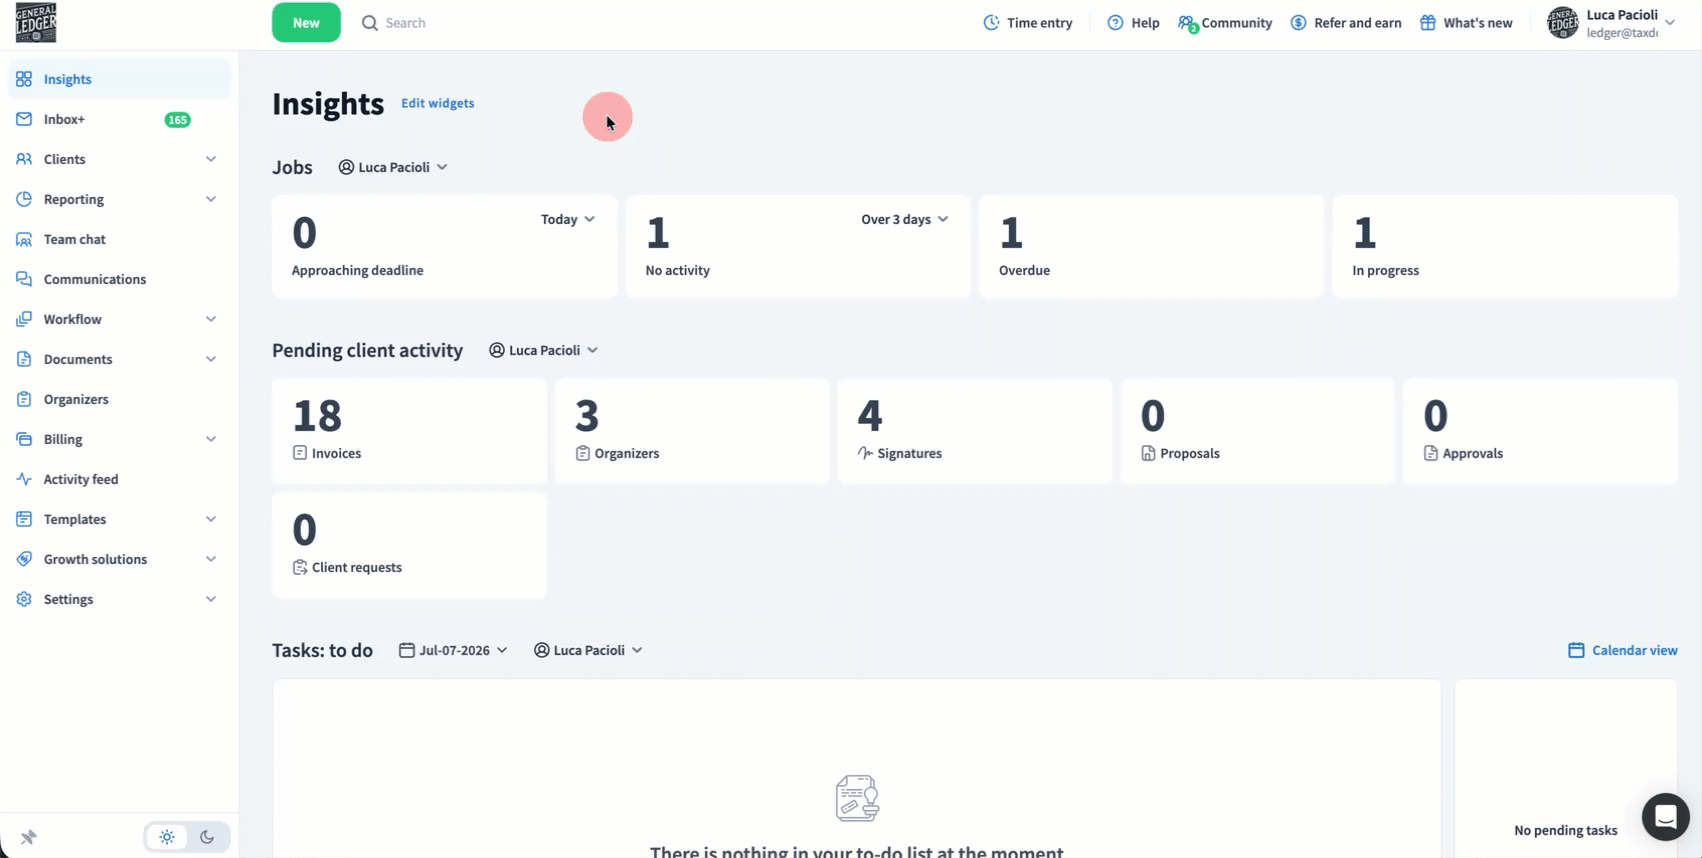Click the Refer and earn dollar icon
Image resolution: width=1702 pixels, height=858 pixels.
(1298, 22)
